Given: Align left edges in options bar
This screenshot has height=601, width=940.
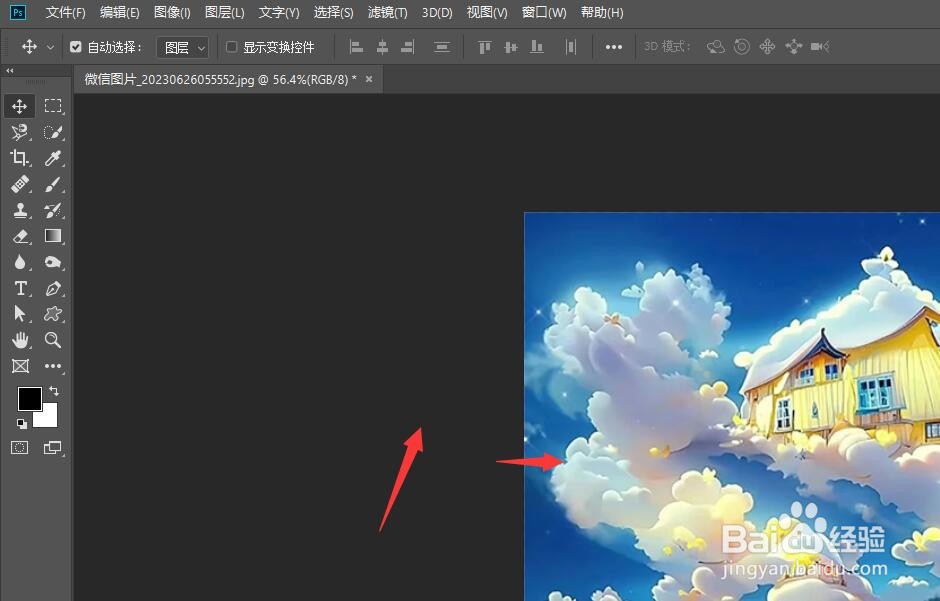Looking at the screenshot, I should 357,47.
